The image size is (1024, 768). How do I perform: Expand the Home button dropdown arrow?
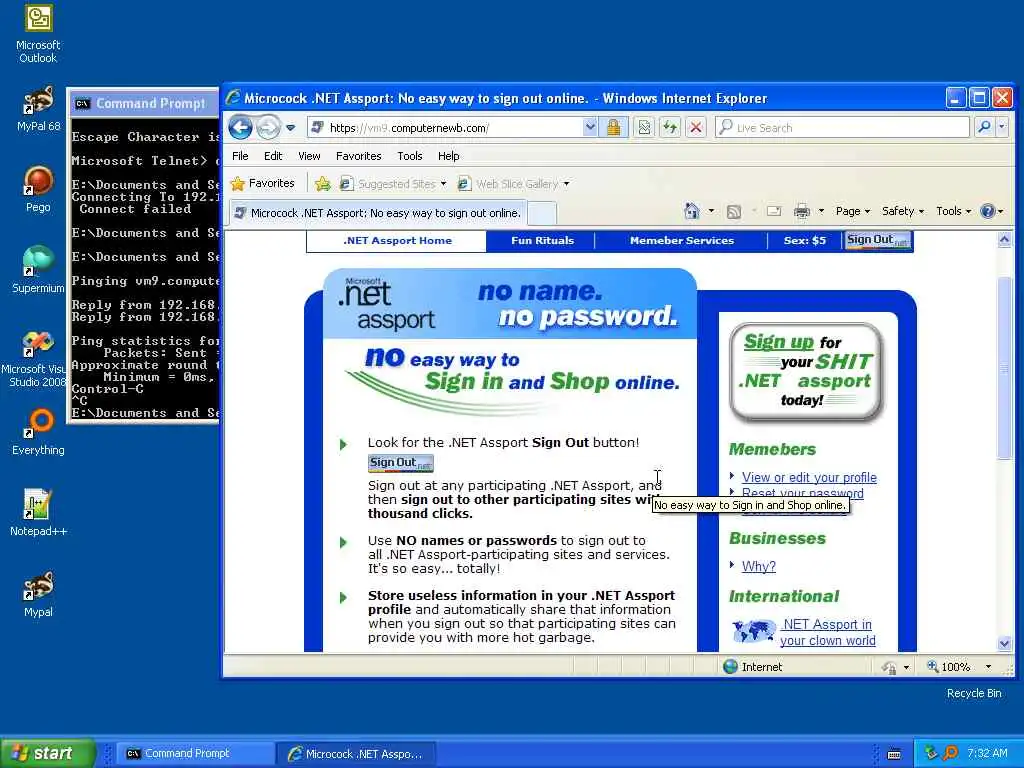[711, 211]
